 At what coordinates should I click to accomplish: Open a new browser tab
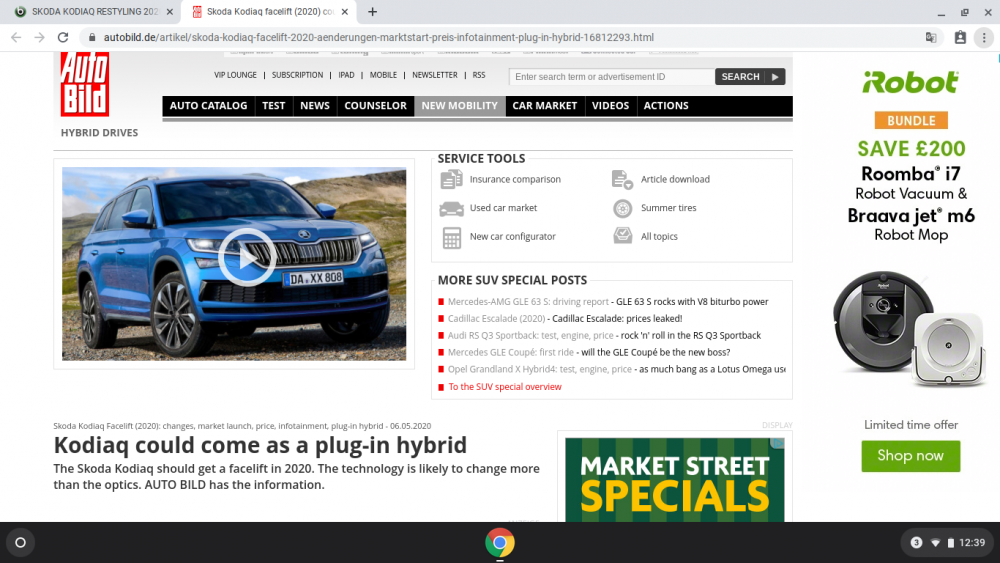point(372,11)
